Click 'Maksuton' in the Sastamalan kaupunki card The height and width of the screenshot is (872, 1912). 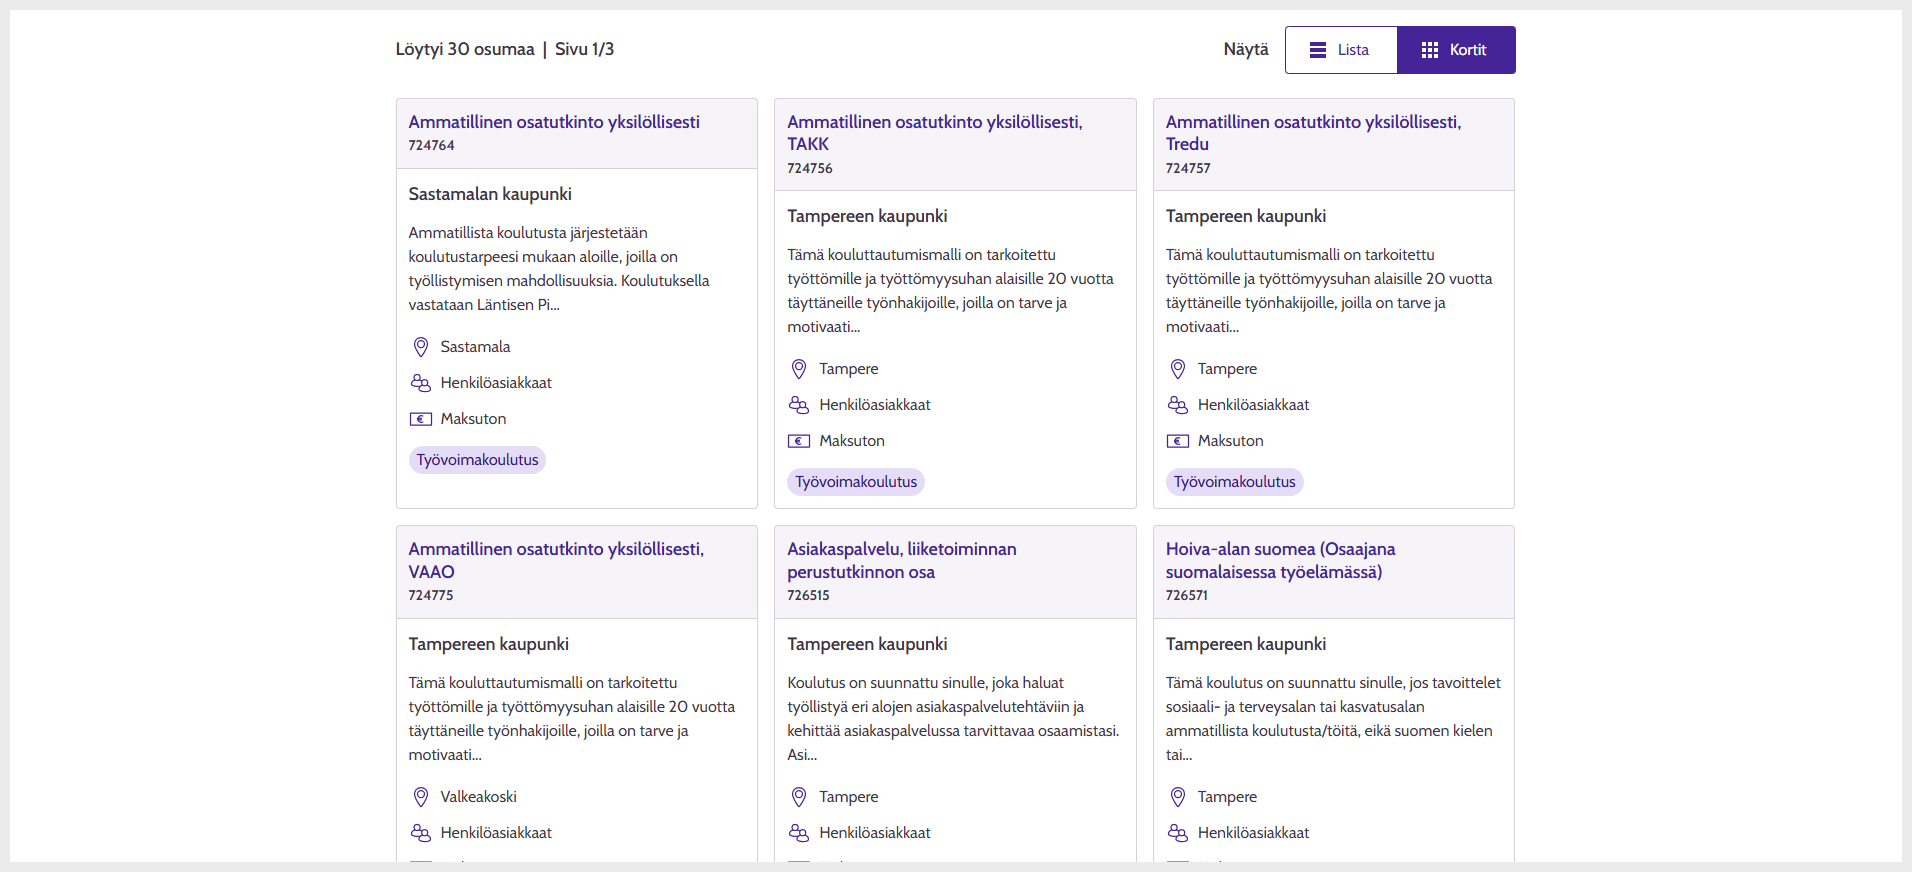coord(473,419)
